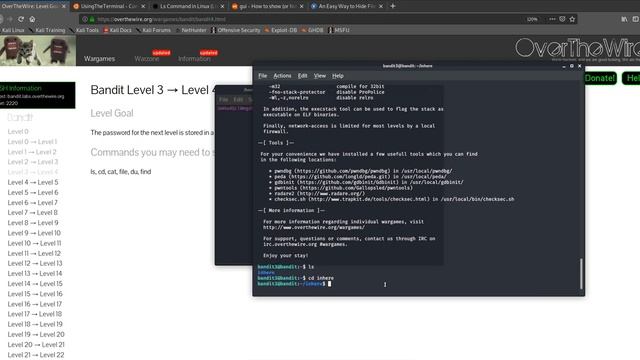Open the NetHunter bookmark

coord(191,30)
